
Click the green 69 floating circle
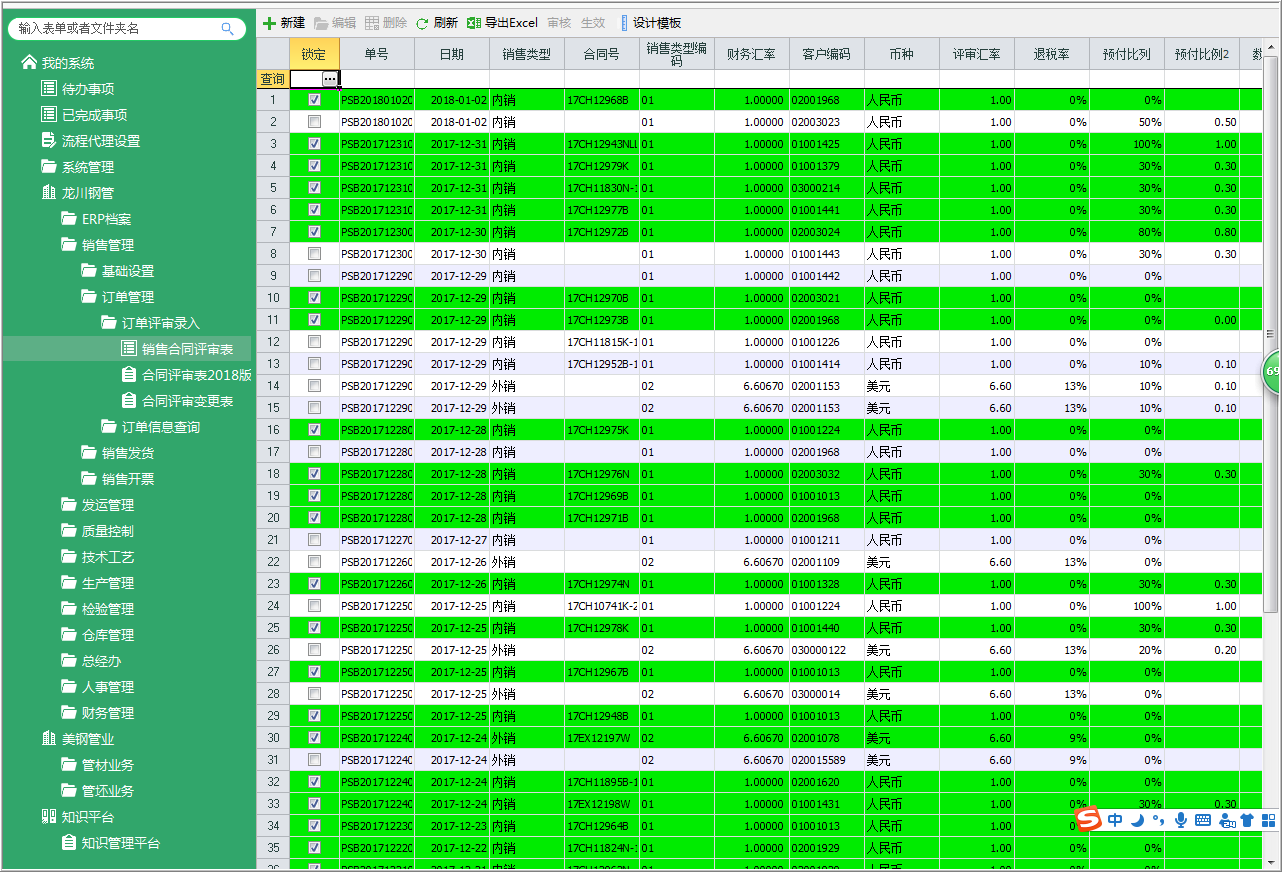1272,371
